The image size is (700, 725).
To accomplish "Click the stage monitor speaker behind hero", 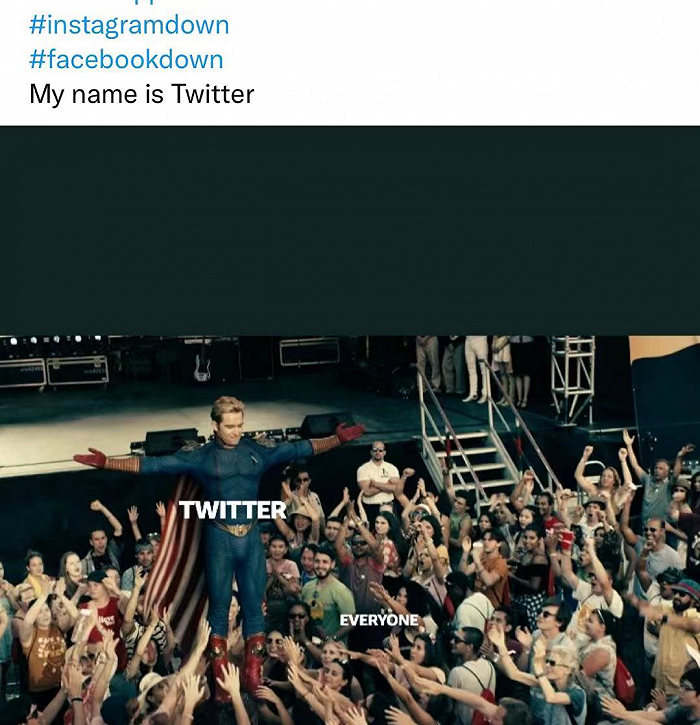I will click(x=171, y=441).
